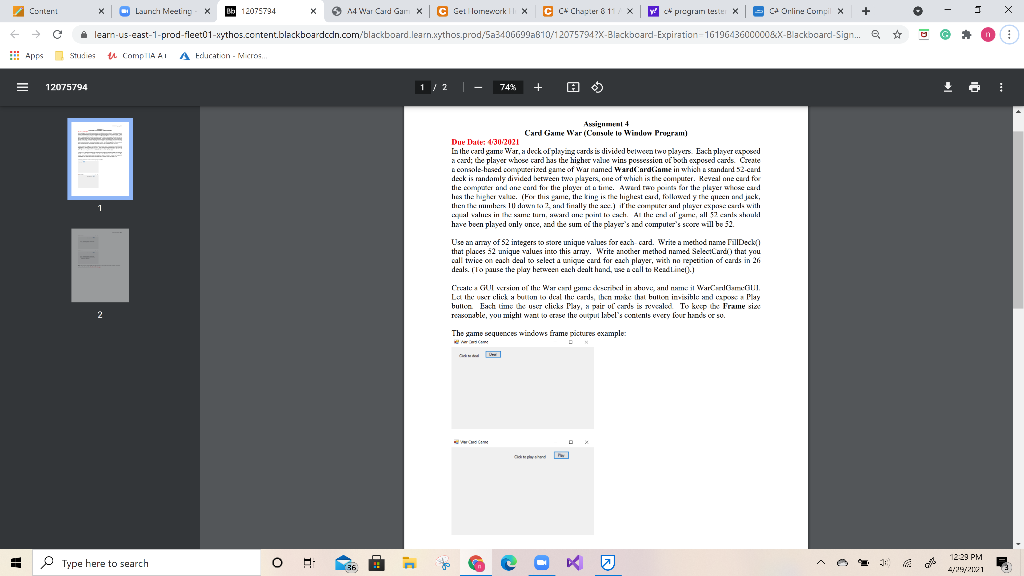This screenshot has width=1024, height=576.
Task: Download the PDF file
Action: [x=948, y=87]
